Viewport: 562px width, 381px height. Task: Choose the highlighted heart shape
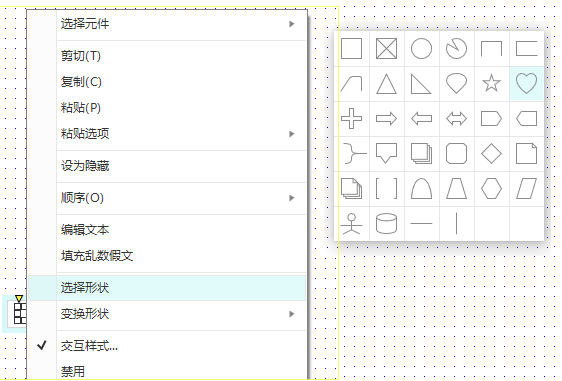click(x=527, y=83)
